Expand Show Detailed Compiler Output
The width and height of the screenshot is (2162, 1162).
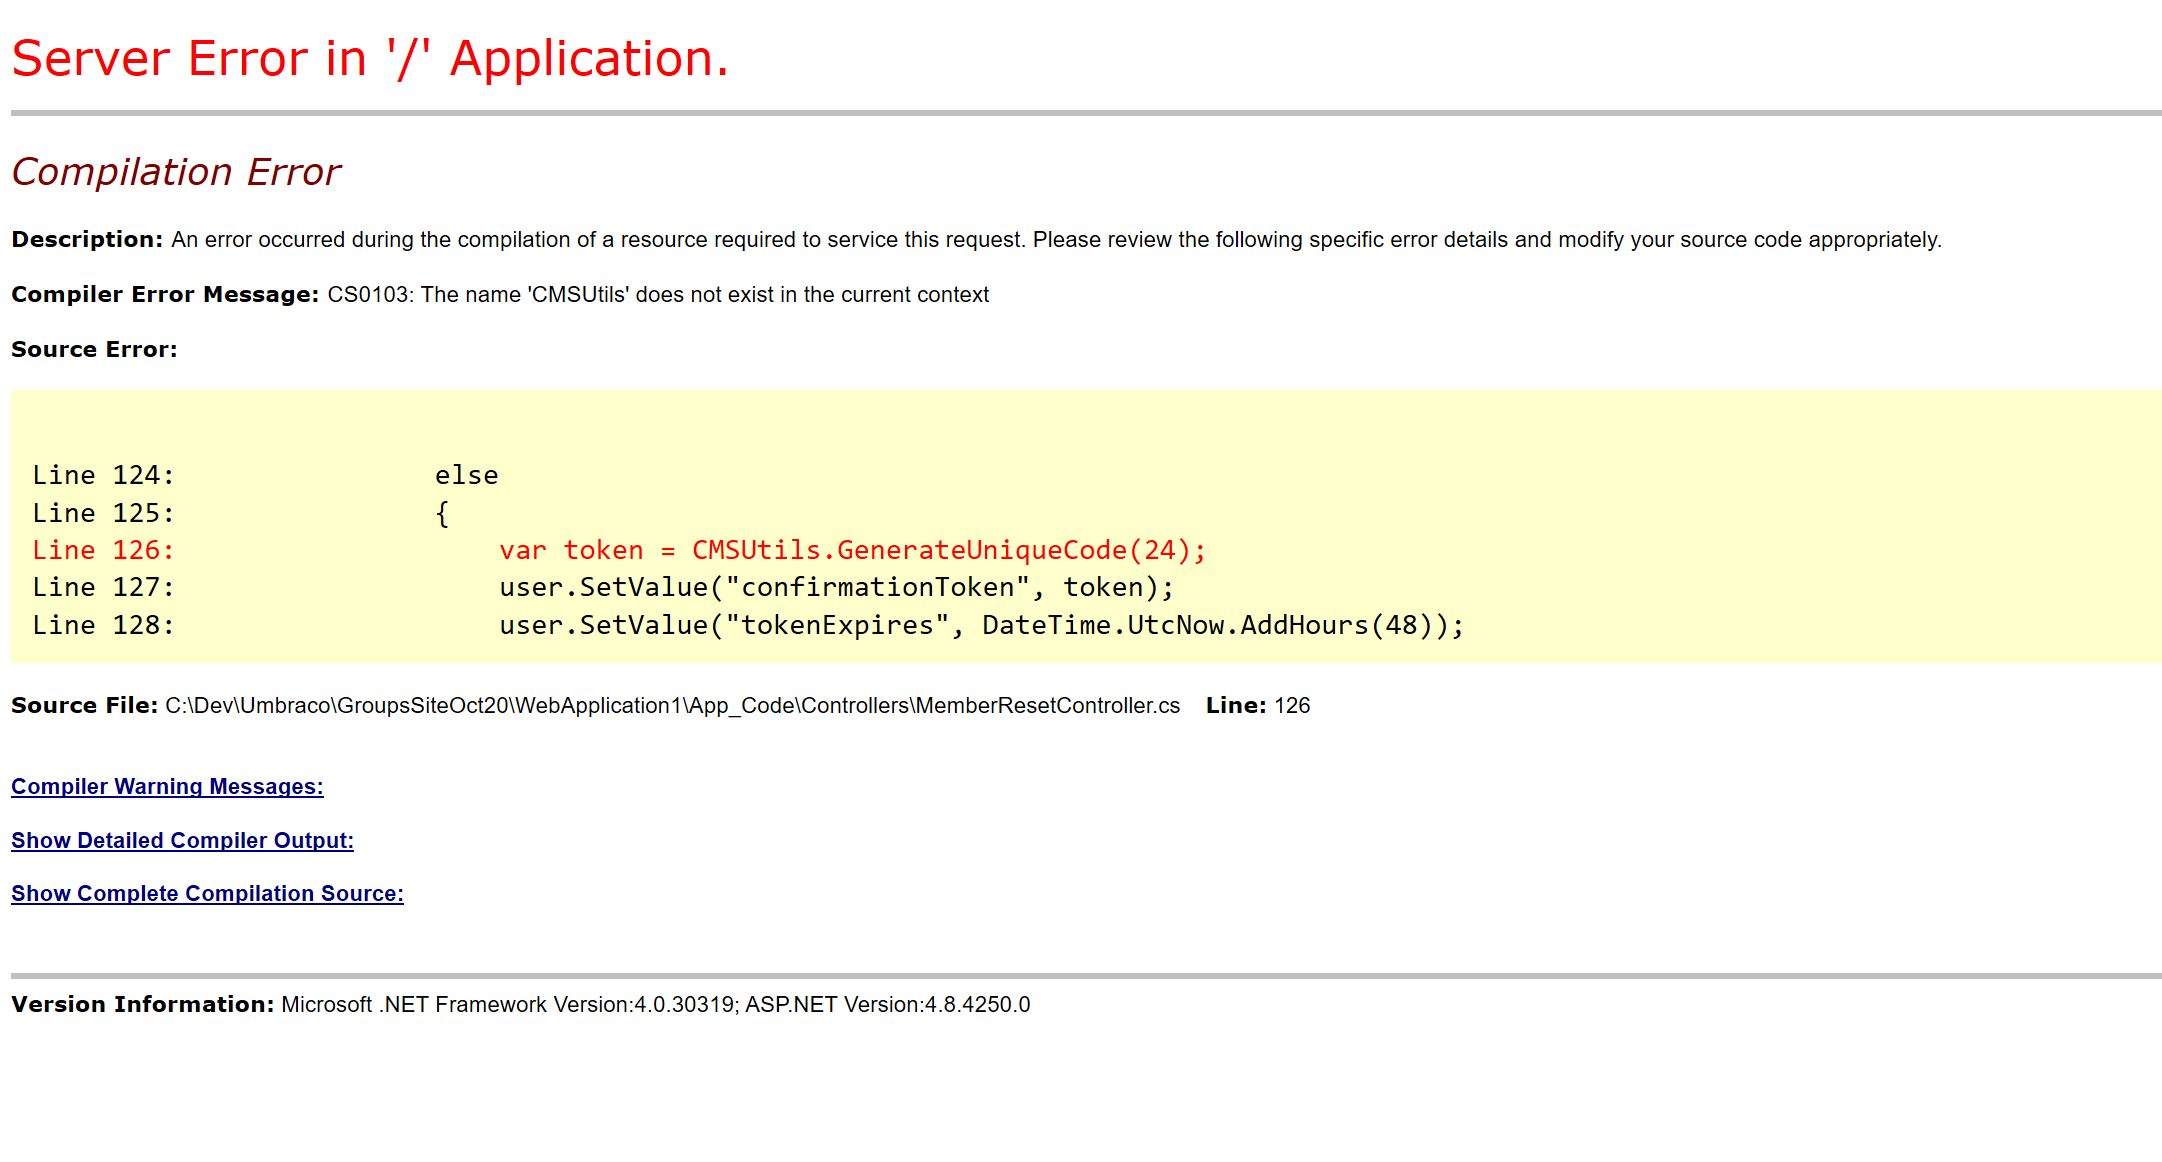tap(182, 840)
